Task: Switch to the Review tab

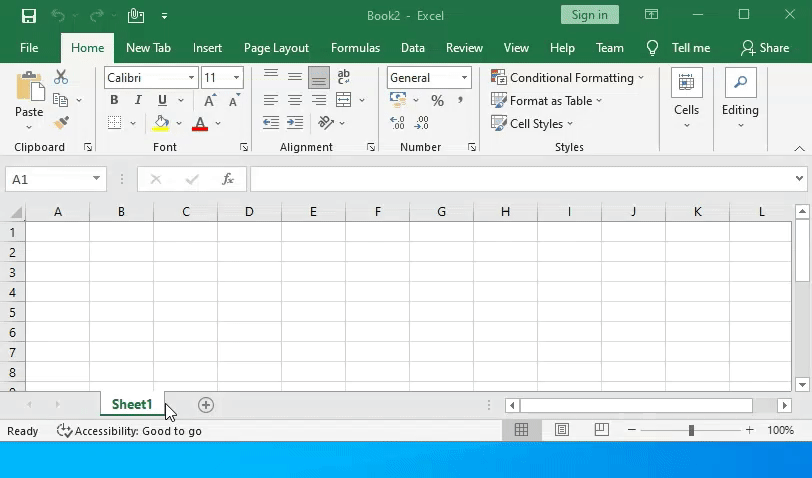Action: click(x=464, y=48)
